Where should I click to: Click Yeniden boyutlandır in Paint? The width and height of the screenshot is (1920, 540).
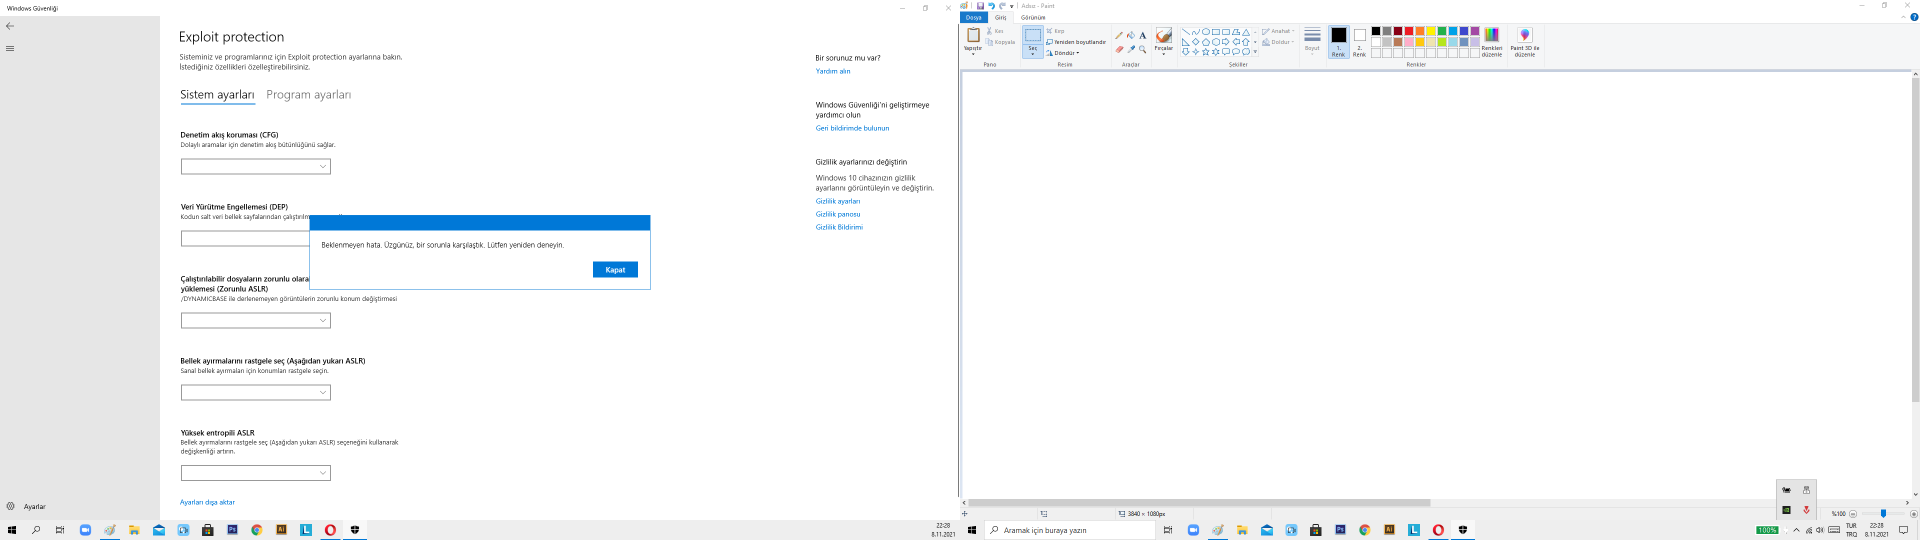tap(1076, 42)
